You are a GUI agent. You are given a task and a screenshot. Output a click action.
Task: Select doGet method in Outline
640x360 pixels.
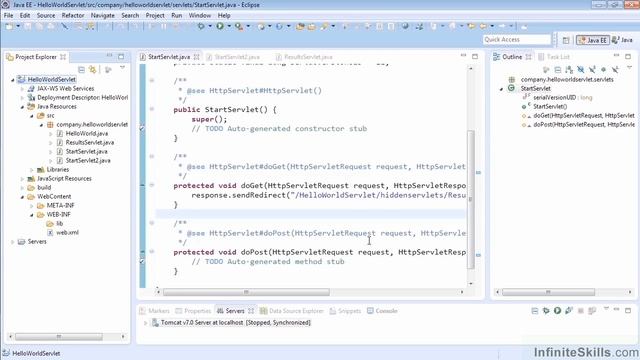point(584,116)
